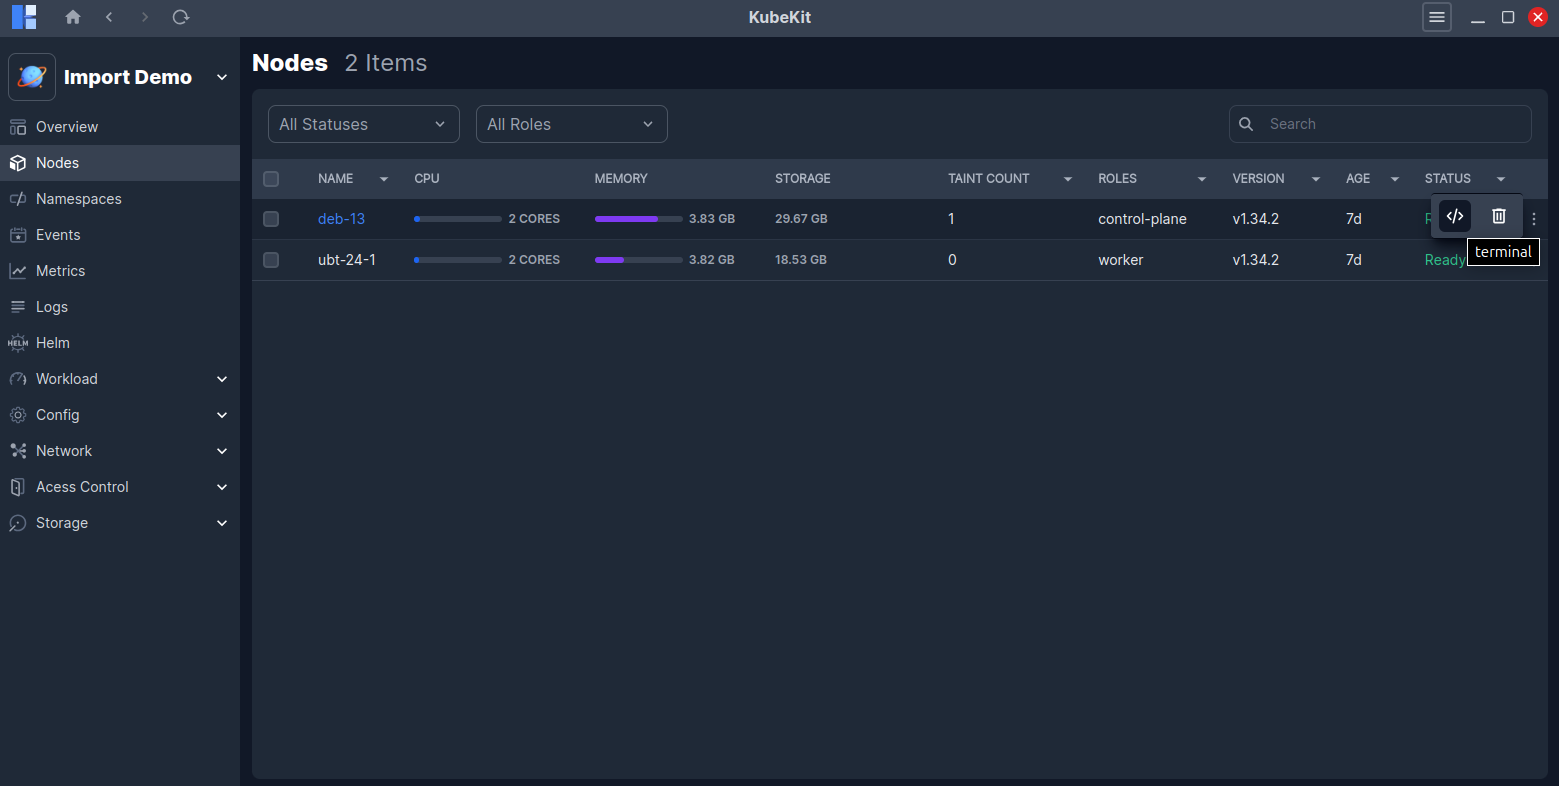Open the Namespaces section icon
Viewport: 1559px width, 786px height.
click(18, 198)
